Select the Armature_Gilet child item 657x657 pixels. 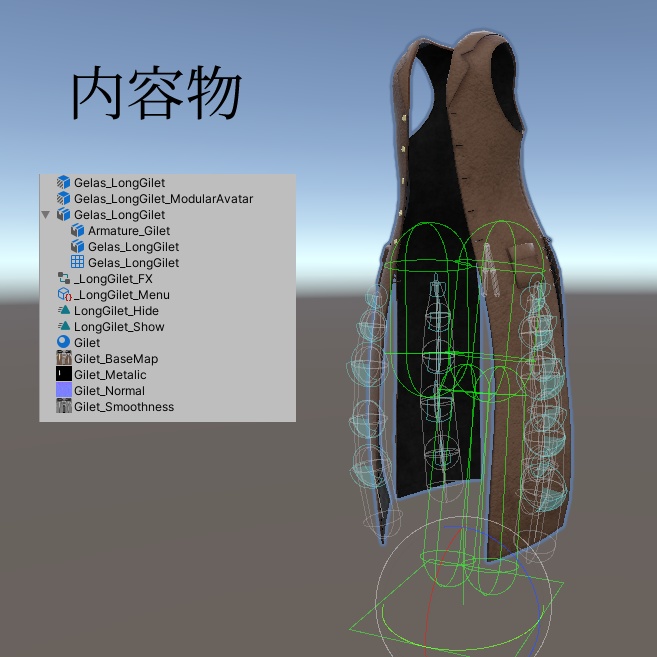(x=129, y=230)
